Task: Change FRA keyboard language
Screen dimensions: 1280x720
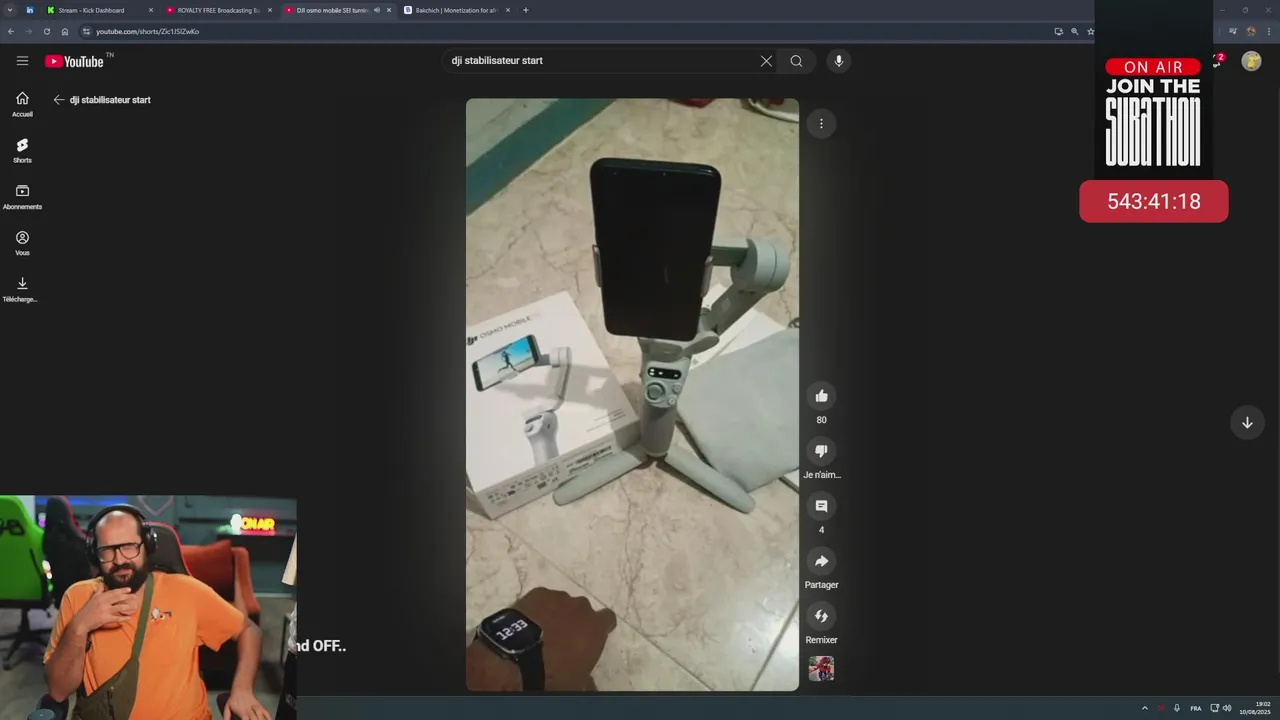Action: click(x=1196, y=708)
